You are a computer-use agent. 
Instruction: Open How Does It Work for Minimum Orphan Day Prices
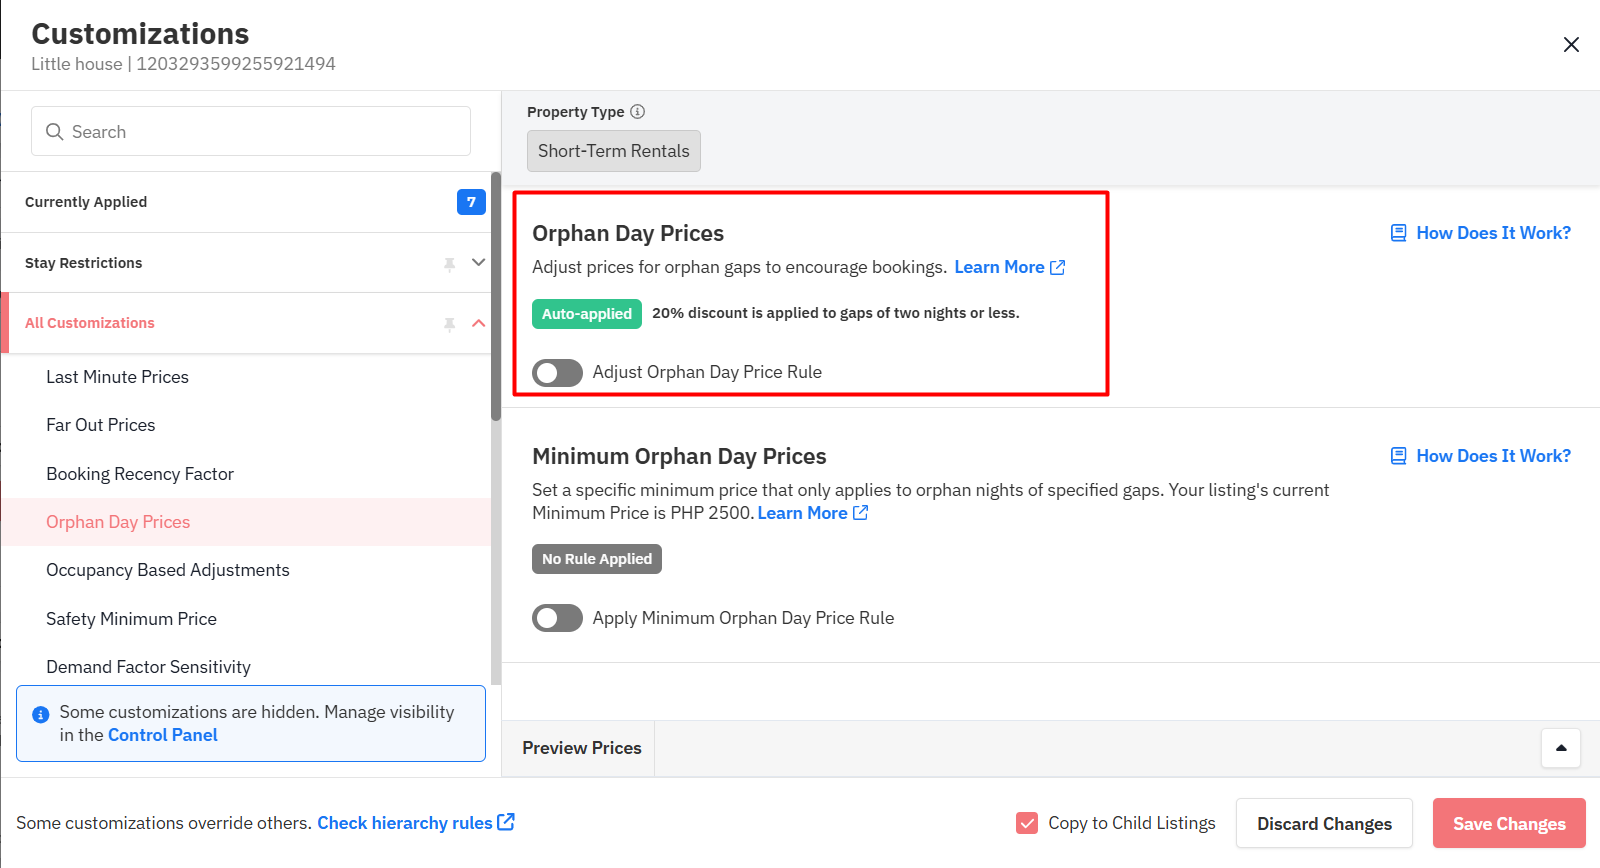(x=1493, y=456)
